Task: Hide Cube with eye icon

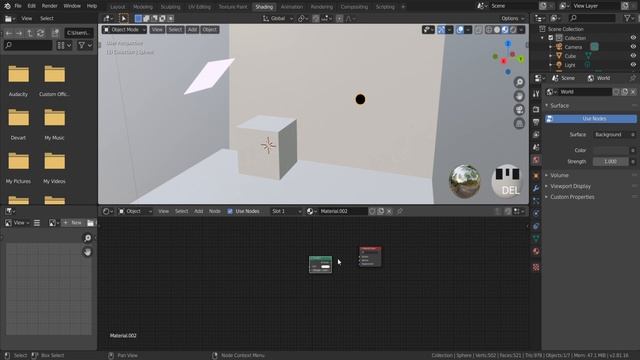Action: 633,56
